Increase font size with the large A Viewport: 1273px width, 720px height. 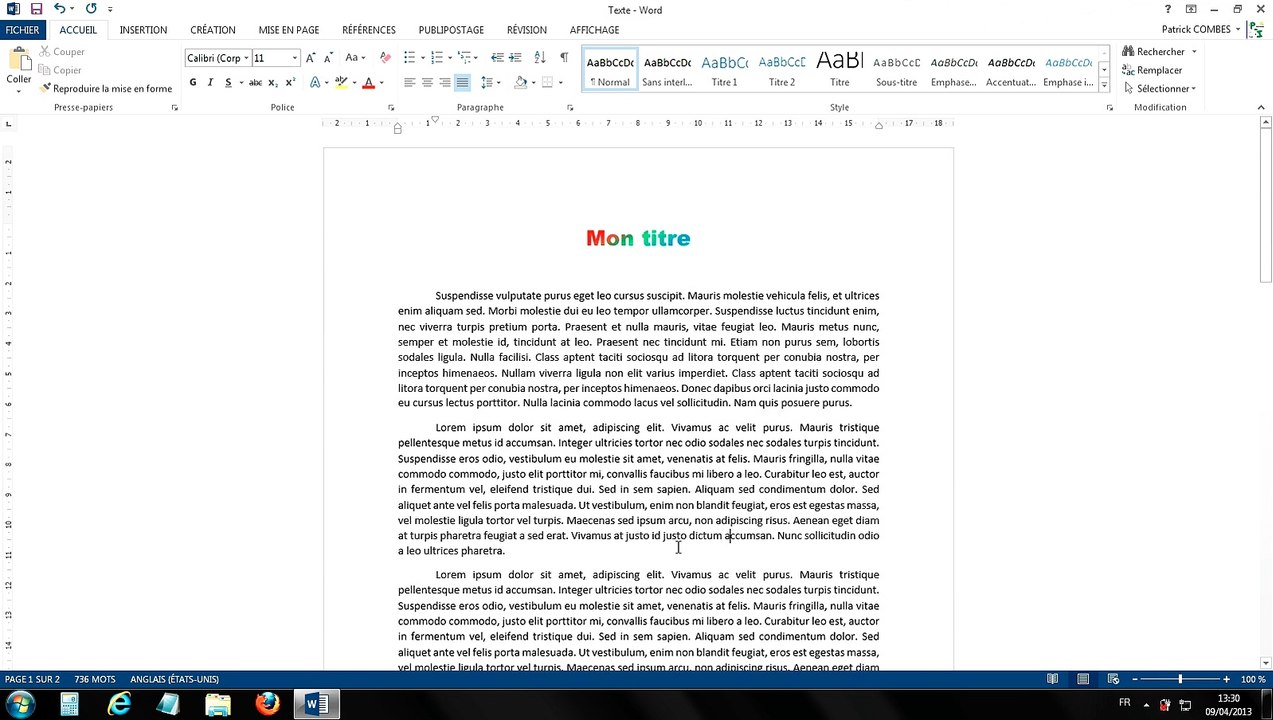(311, 58)
